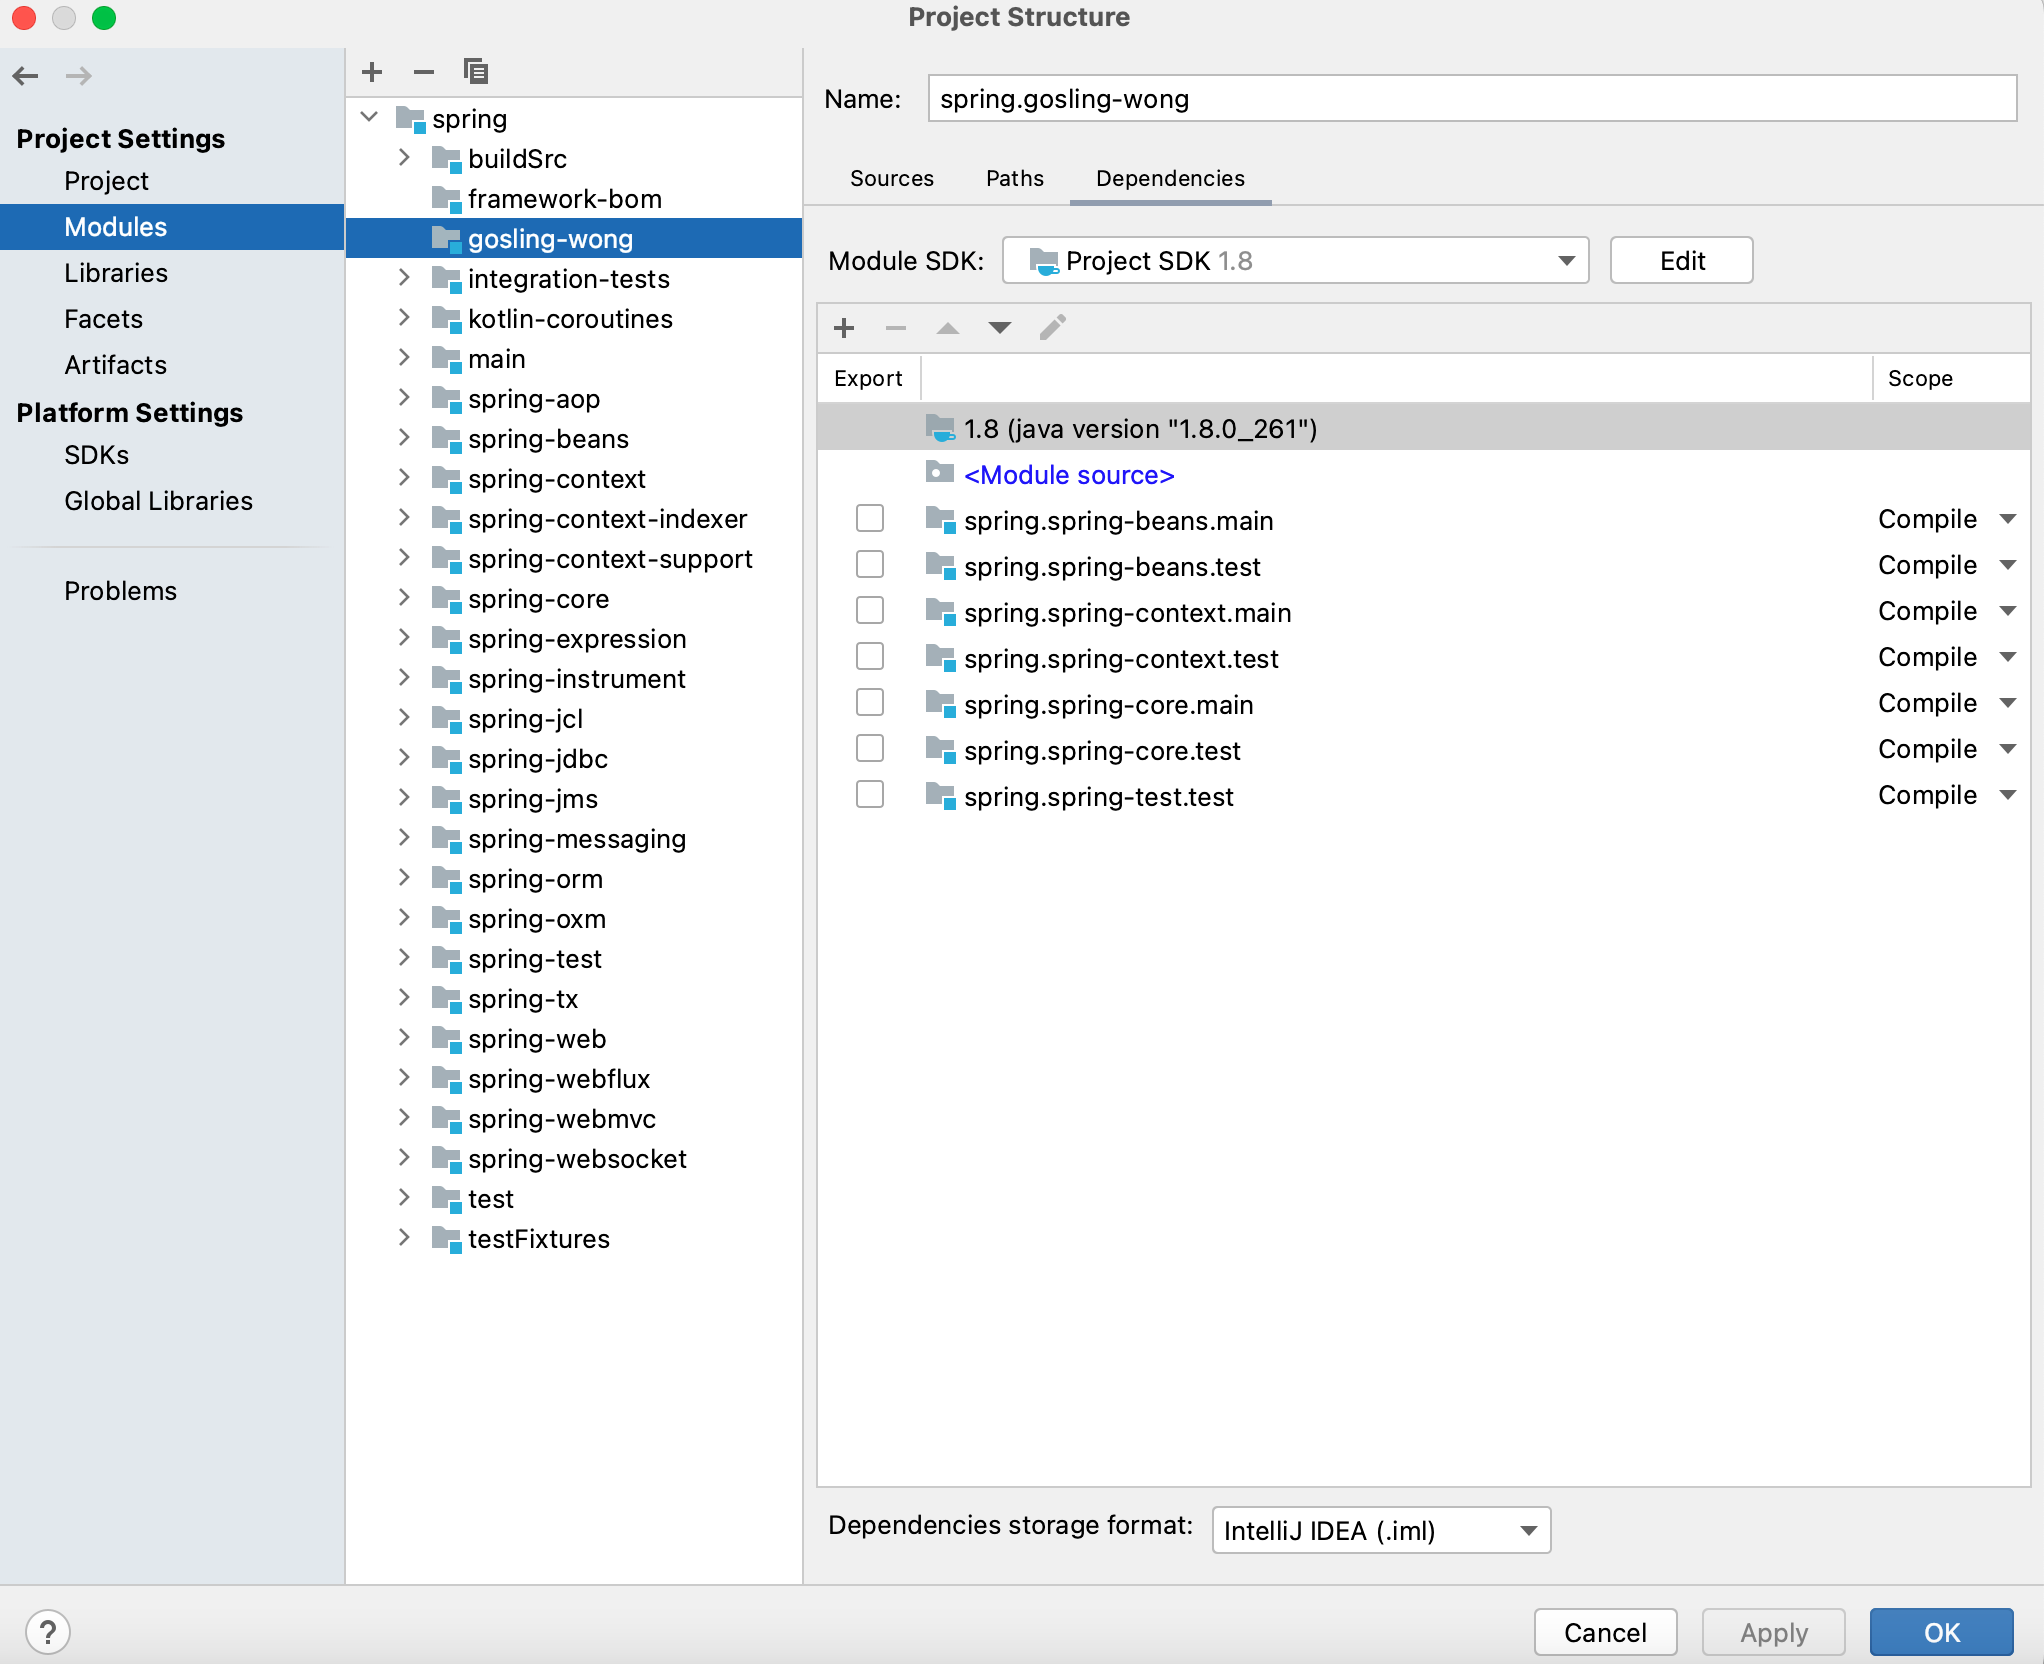
Task: Click the JDK 1.8 entry icon
Action: [x=940, y=428]
